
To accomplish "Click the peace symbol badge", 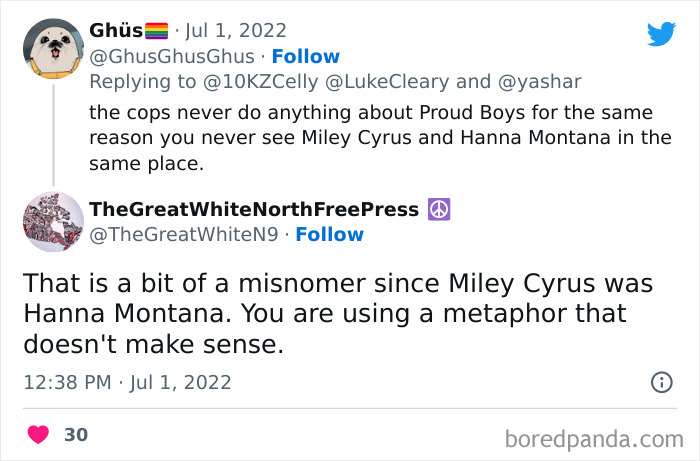I will [438, 209].
